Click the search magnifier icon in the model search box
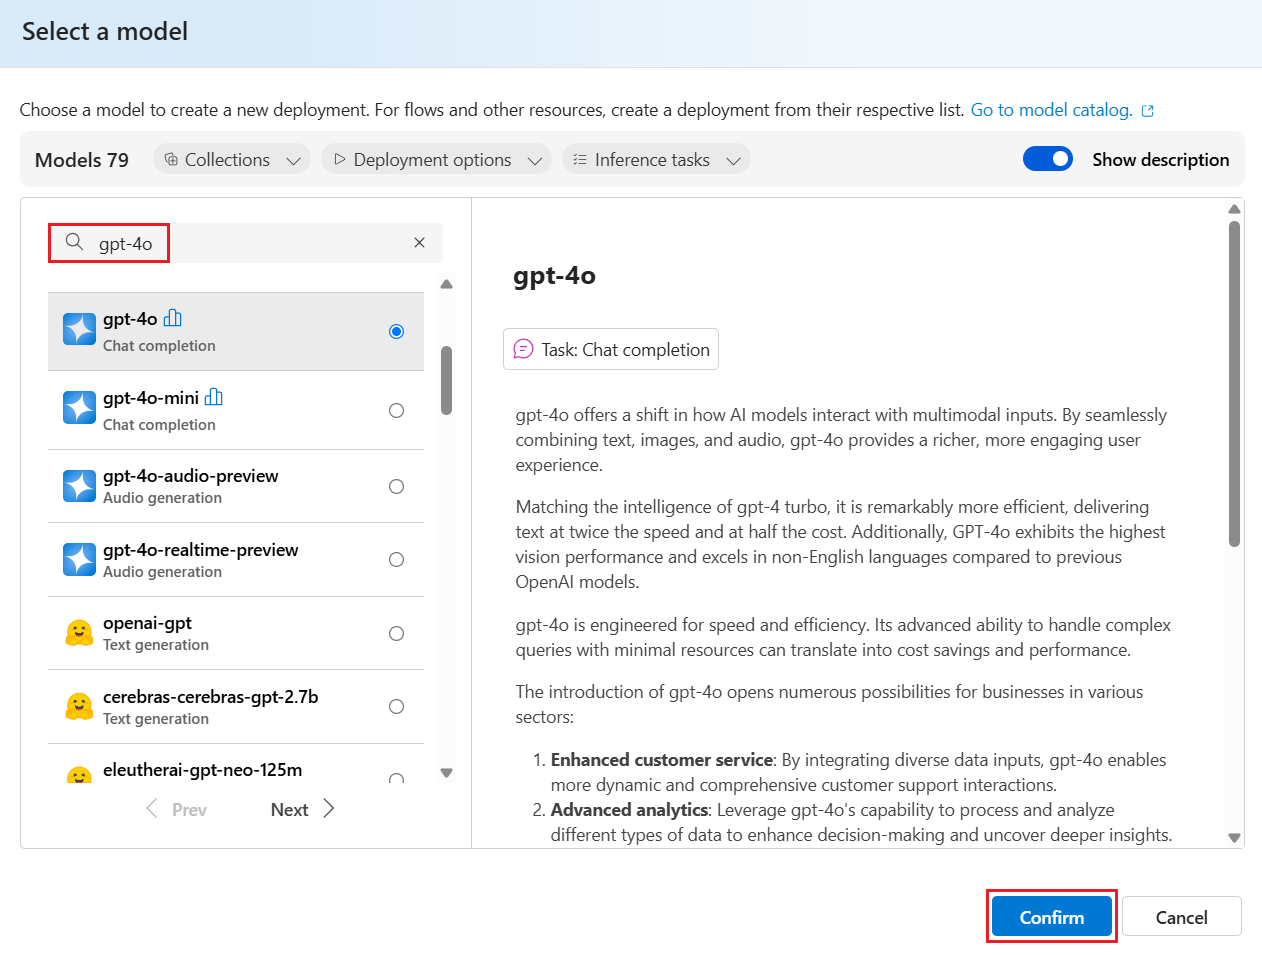Screen dimensions: 1262x955 73,242
